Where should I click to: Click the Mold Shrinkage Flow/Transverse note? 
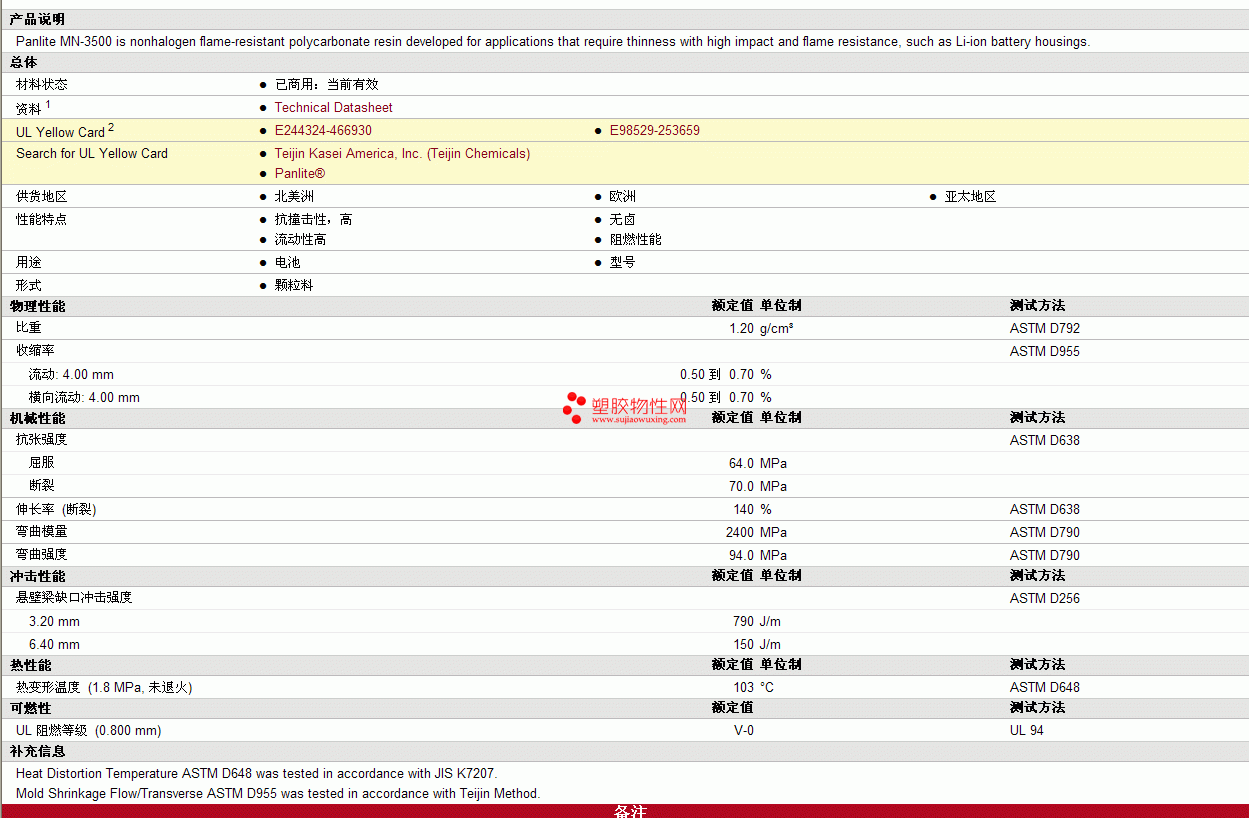click(x=278, y=793)
